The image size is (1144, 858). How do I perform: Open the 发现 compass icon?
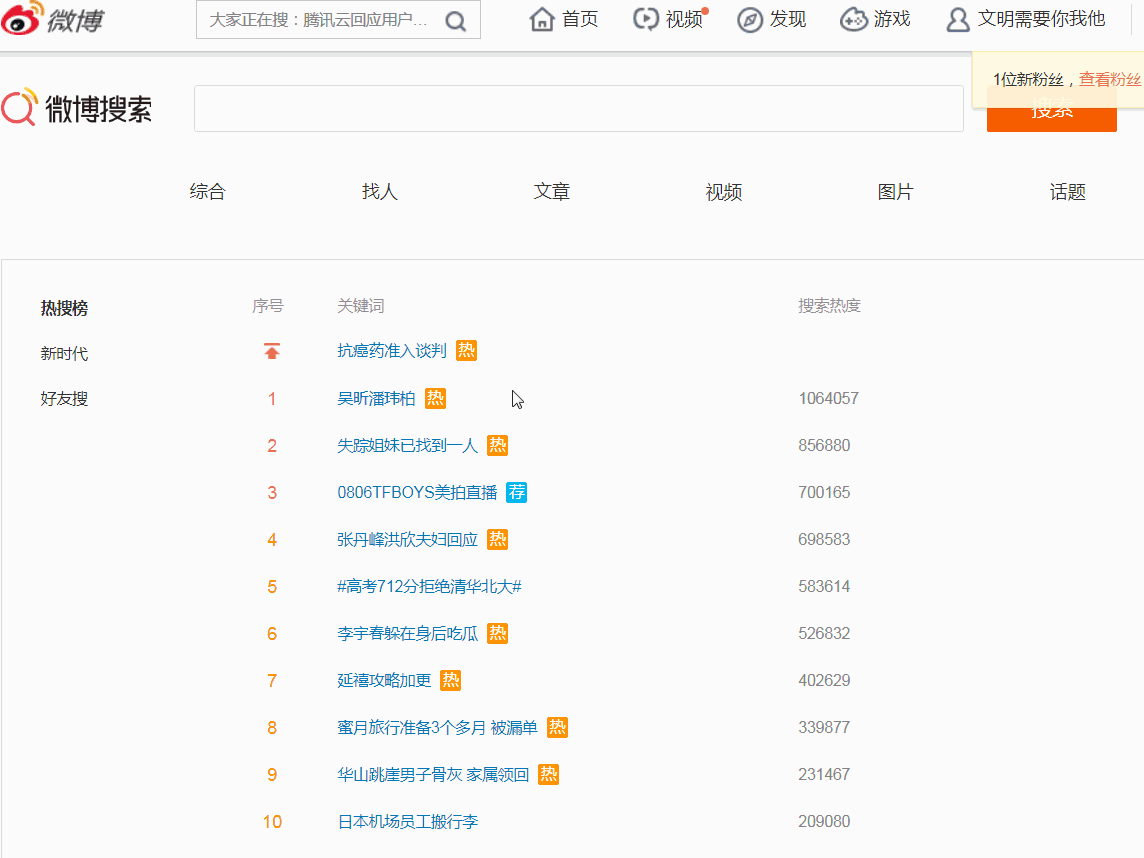click(750, 20)
